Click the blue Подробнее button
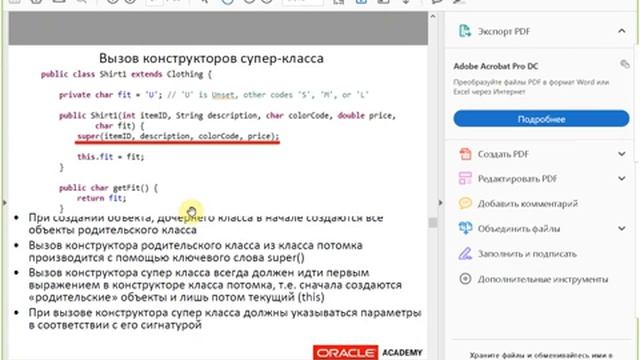 pyautogui.click(x=541, y=119)
